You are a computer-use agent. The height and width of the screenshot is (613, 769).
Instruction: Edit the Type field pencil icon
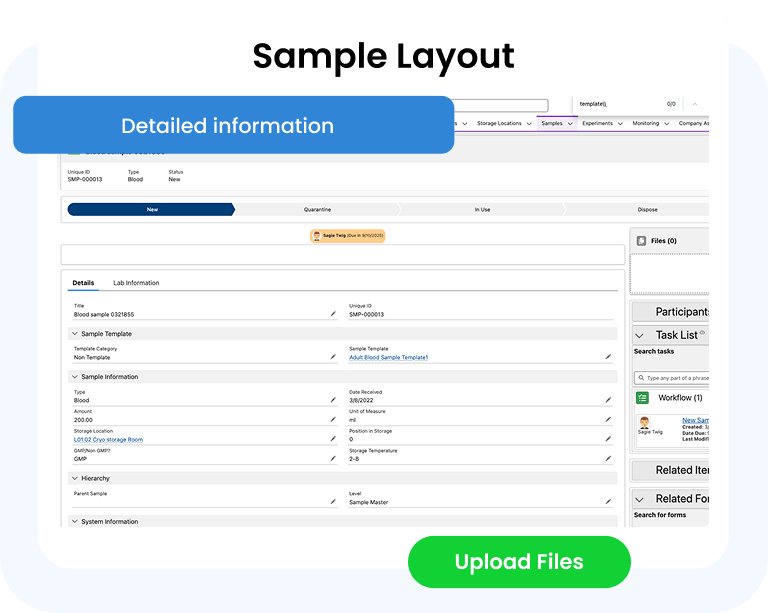333,400
